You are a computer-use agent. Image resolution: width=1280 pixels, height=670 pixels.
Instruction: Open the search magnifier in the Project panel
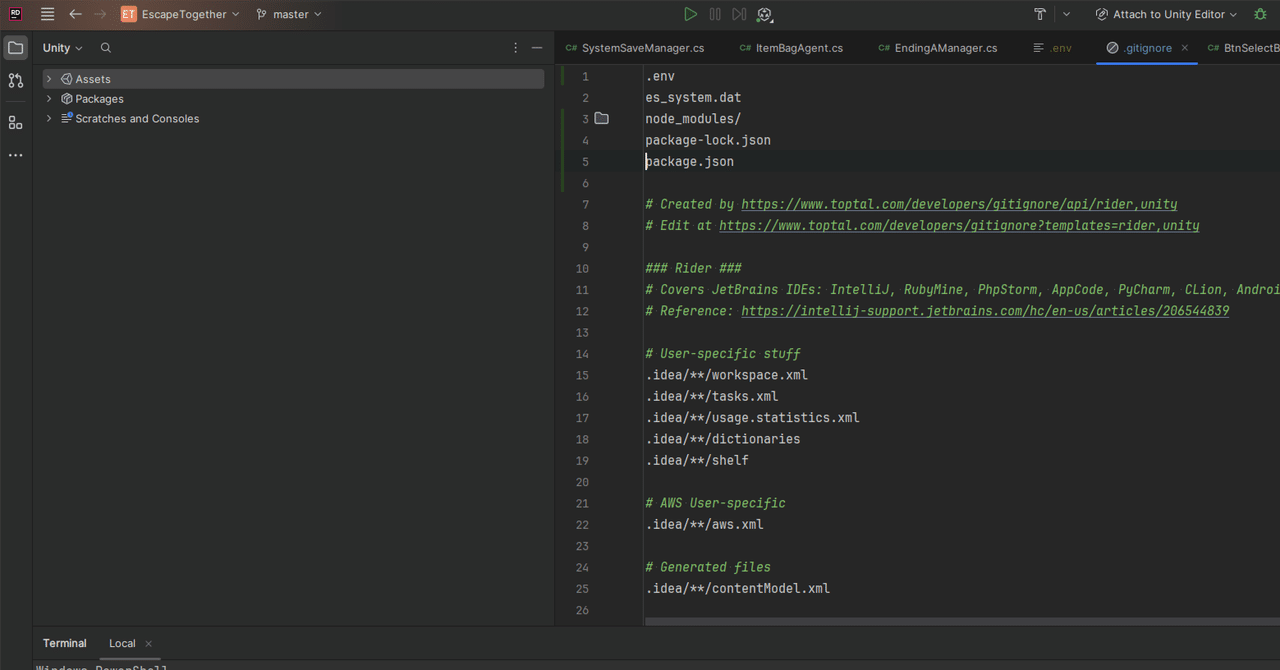pos(105,47)
